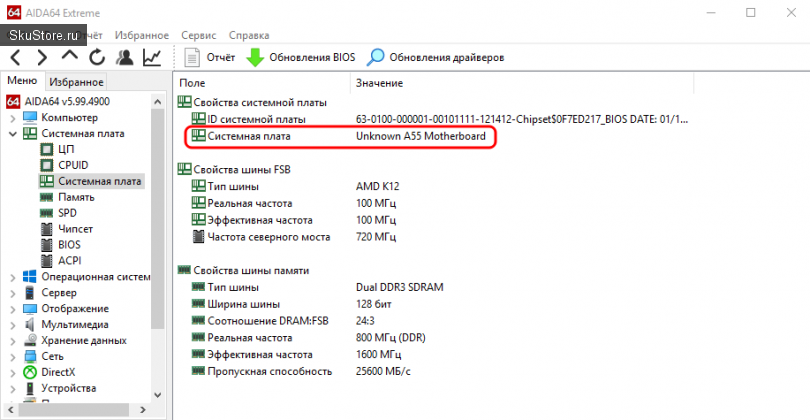Image resolution: width=810 pixels, height=420 pixels.
Task: Open the Избранное menu in the menu bar
Action: [142, 35]
